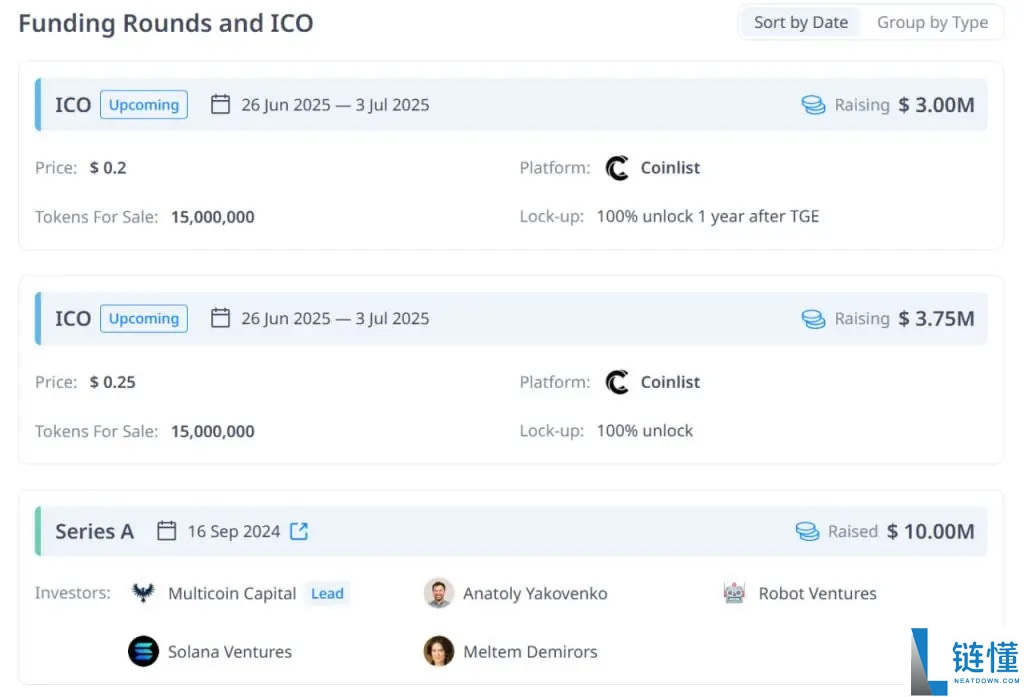This screenshot has width=1024, height=697.
Task: Open the Multicoin Capital investor link
Action: coord(232,593)
